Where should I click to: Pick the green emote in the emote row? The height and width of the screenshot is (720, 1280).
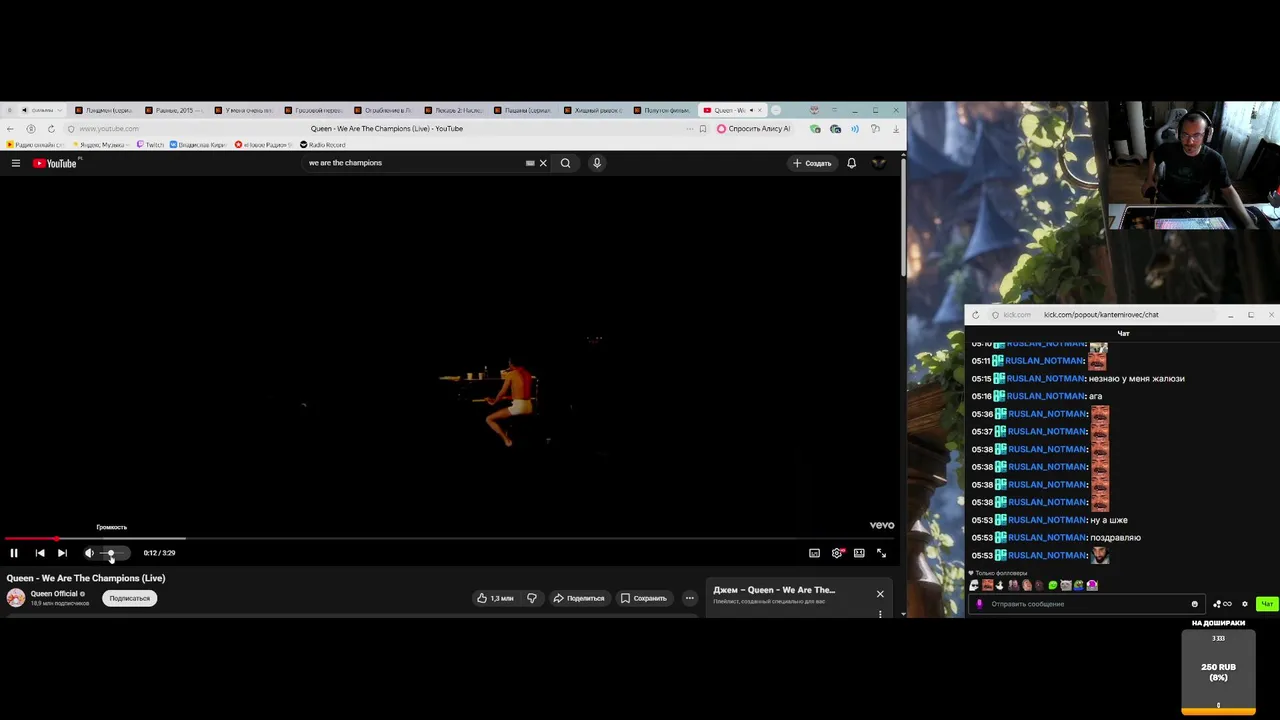pyautogui.click(x=1052, y=585)
